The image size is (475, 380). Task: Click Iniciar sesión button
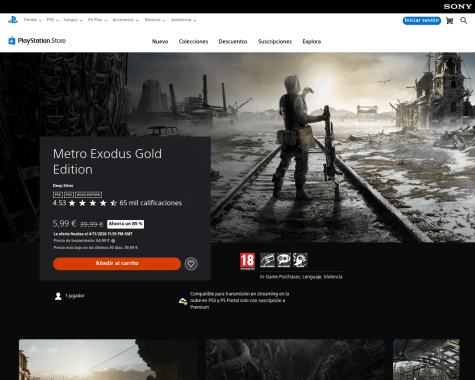pos(422,20)
